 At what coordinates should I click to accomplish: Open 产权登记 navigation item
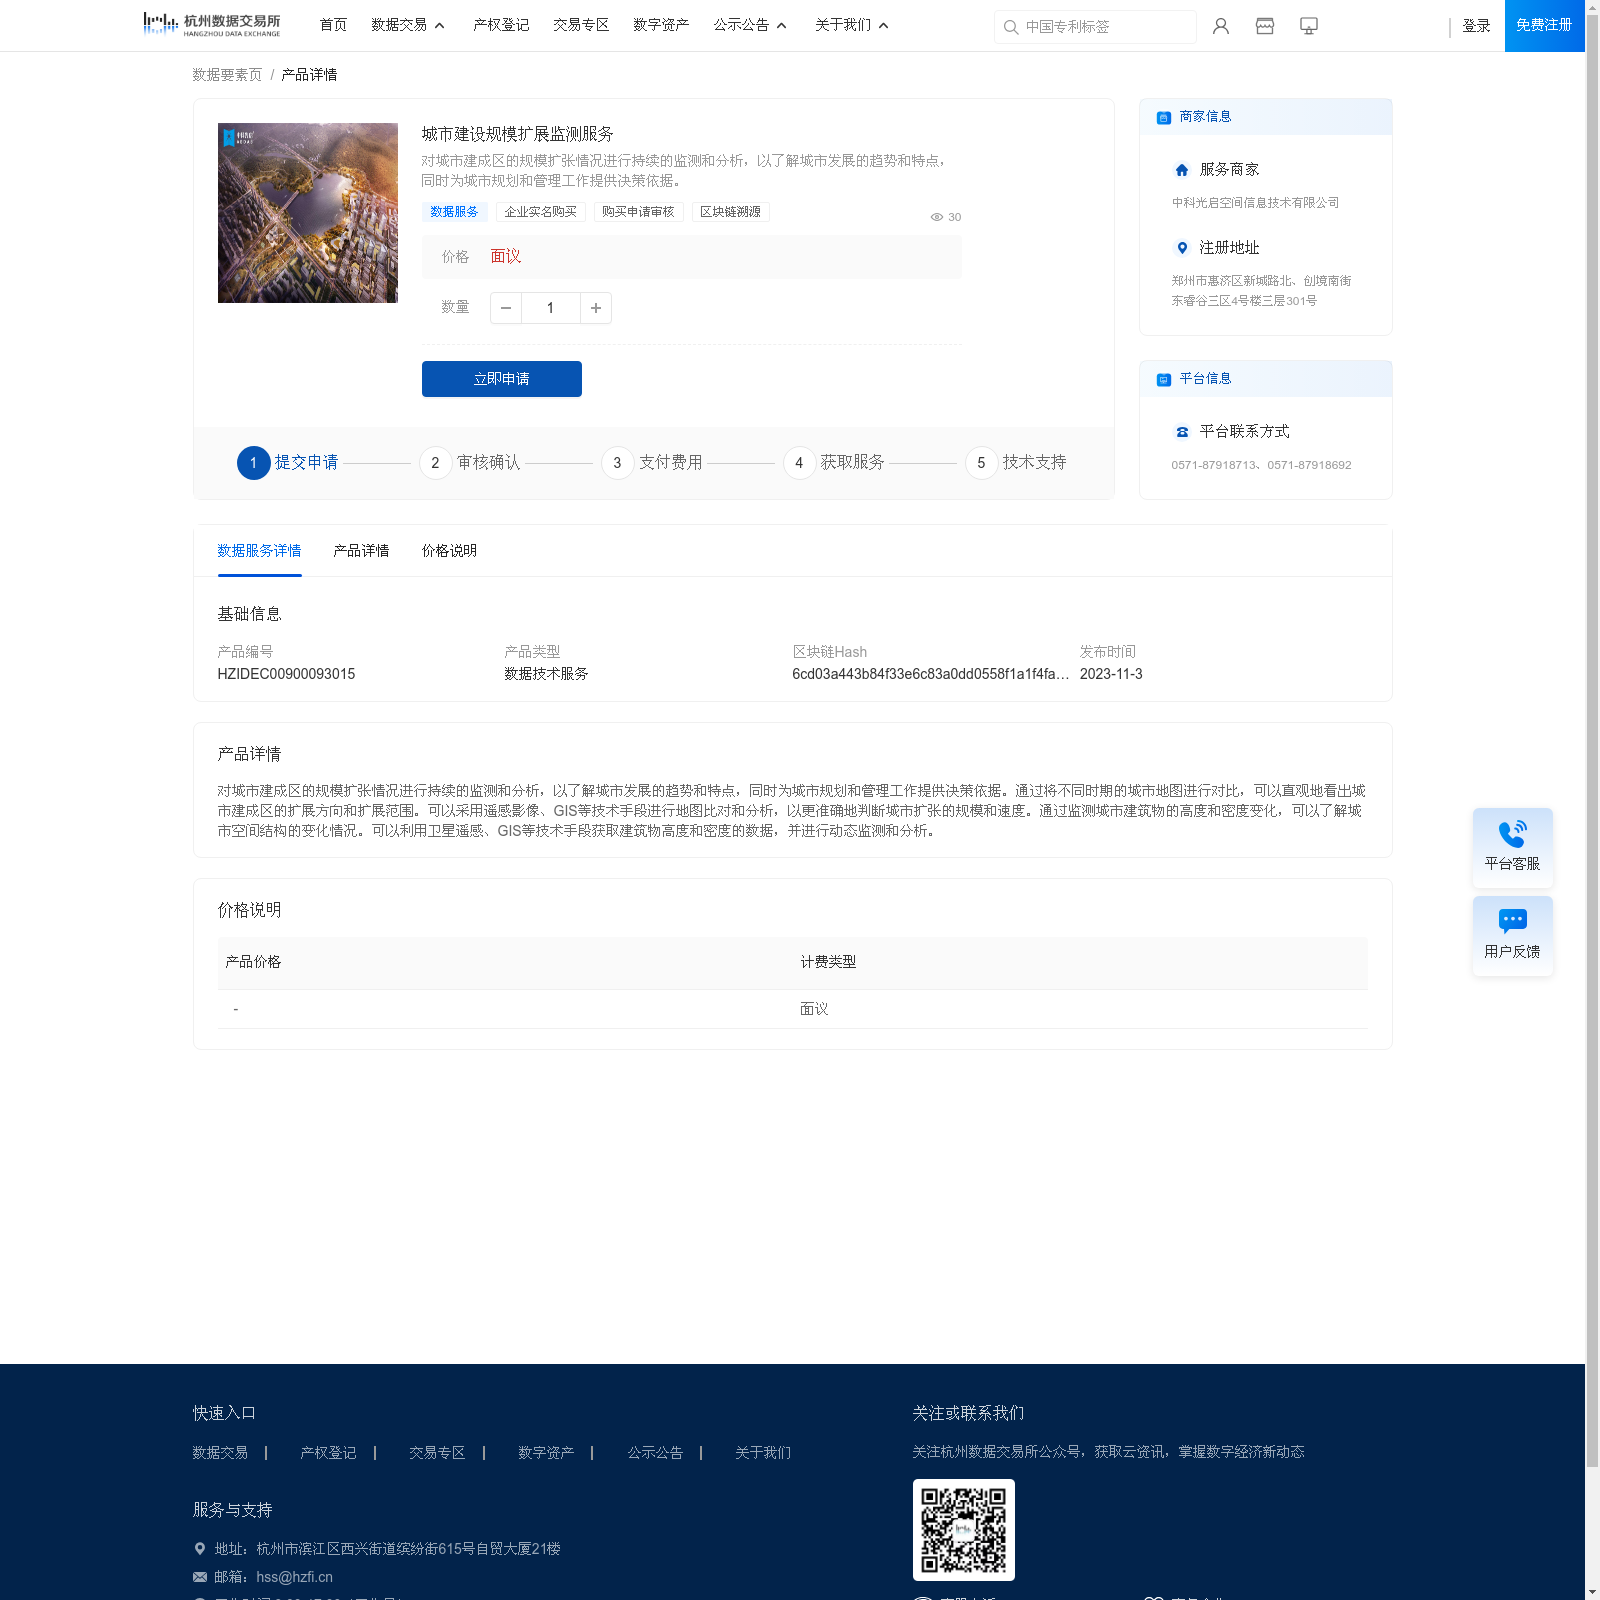(x=501, y=25)
